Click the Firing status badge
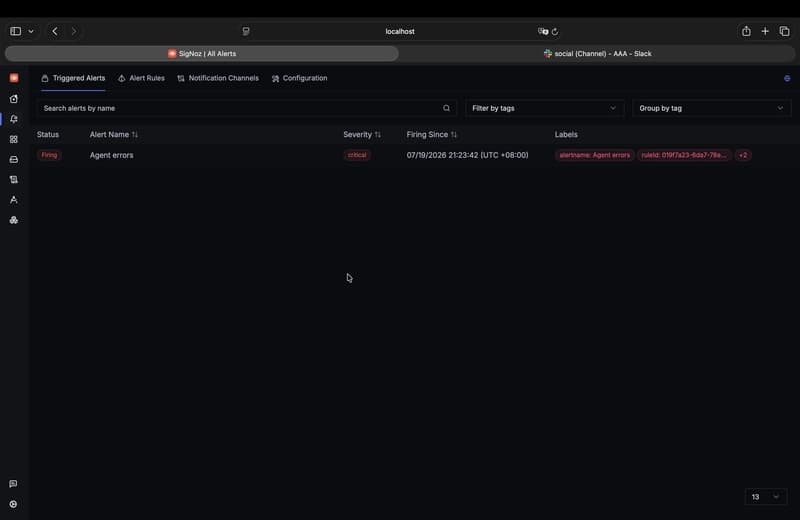Screen dimensions: 800x520 tap(49, 155)
